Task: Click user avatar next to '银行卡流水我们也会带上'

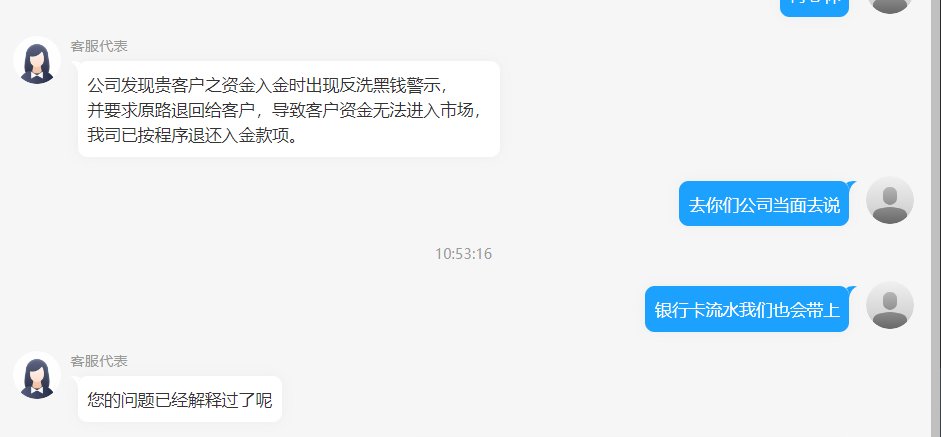Action: pos(890,306)
